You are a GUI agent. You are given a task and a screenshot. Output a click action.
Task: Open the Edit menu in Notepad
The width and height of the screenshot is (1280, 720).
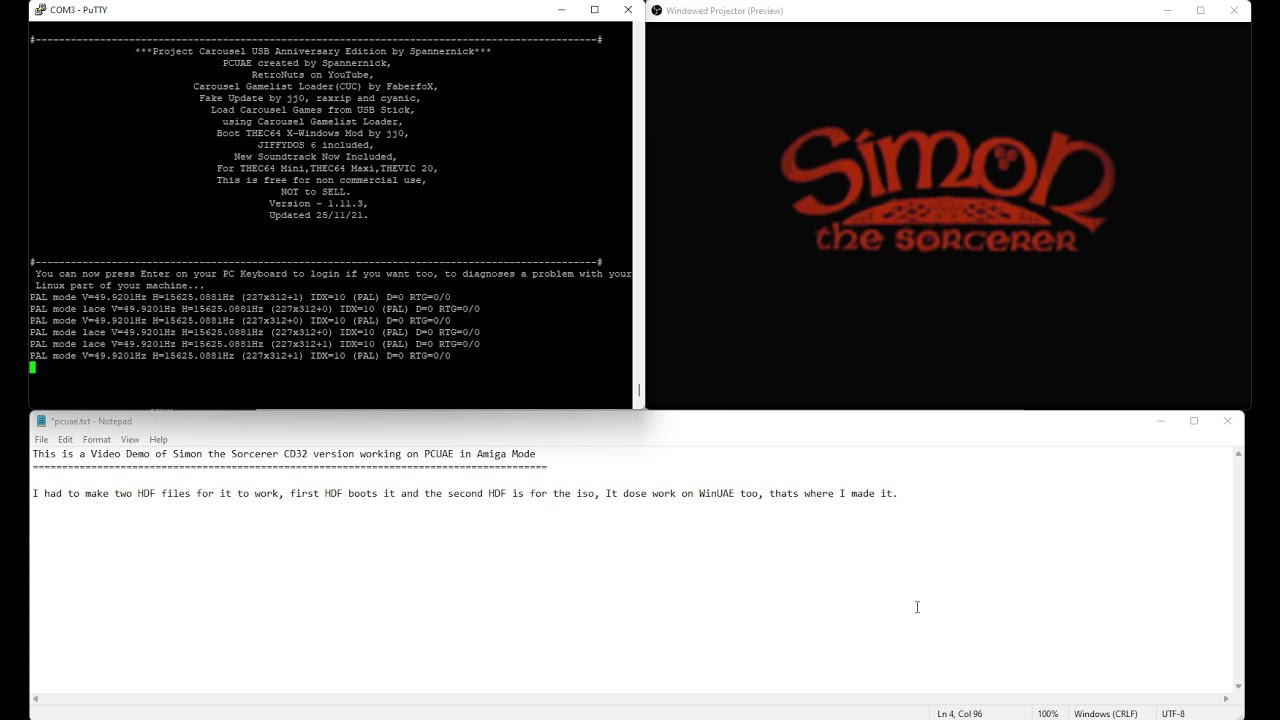click(65, 440)
